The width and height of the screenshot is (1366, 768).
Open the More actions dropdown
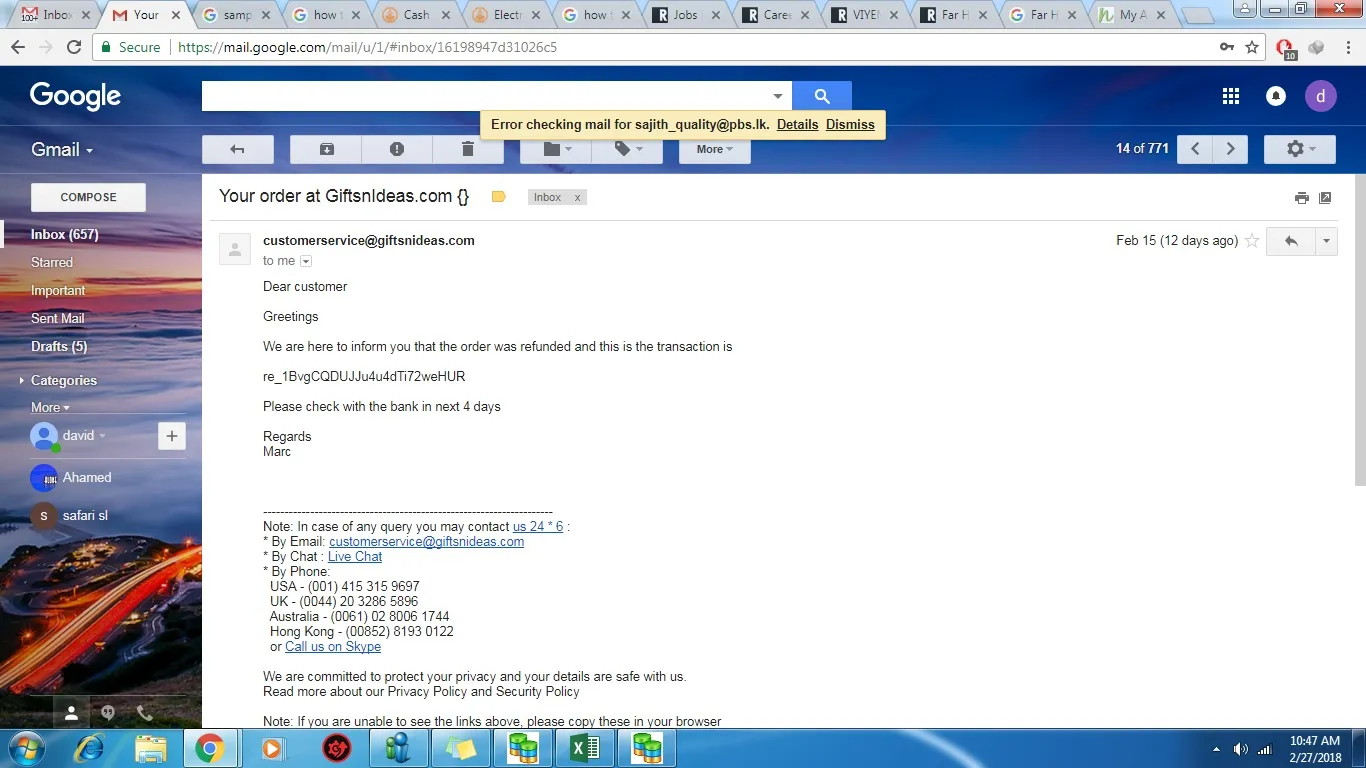click(x=715, y=149)
